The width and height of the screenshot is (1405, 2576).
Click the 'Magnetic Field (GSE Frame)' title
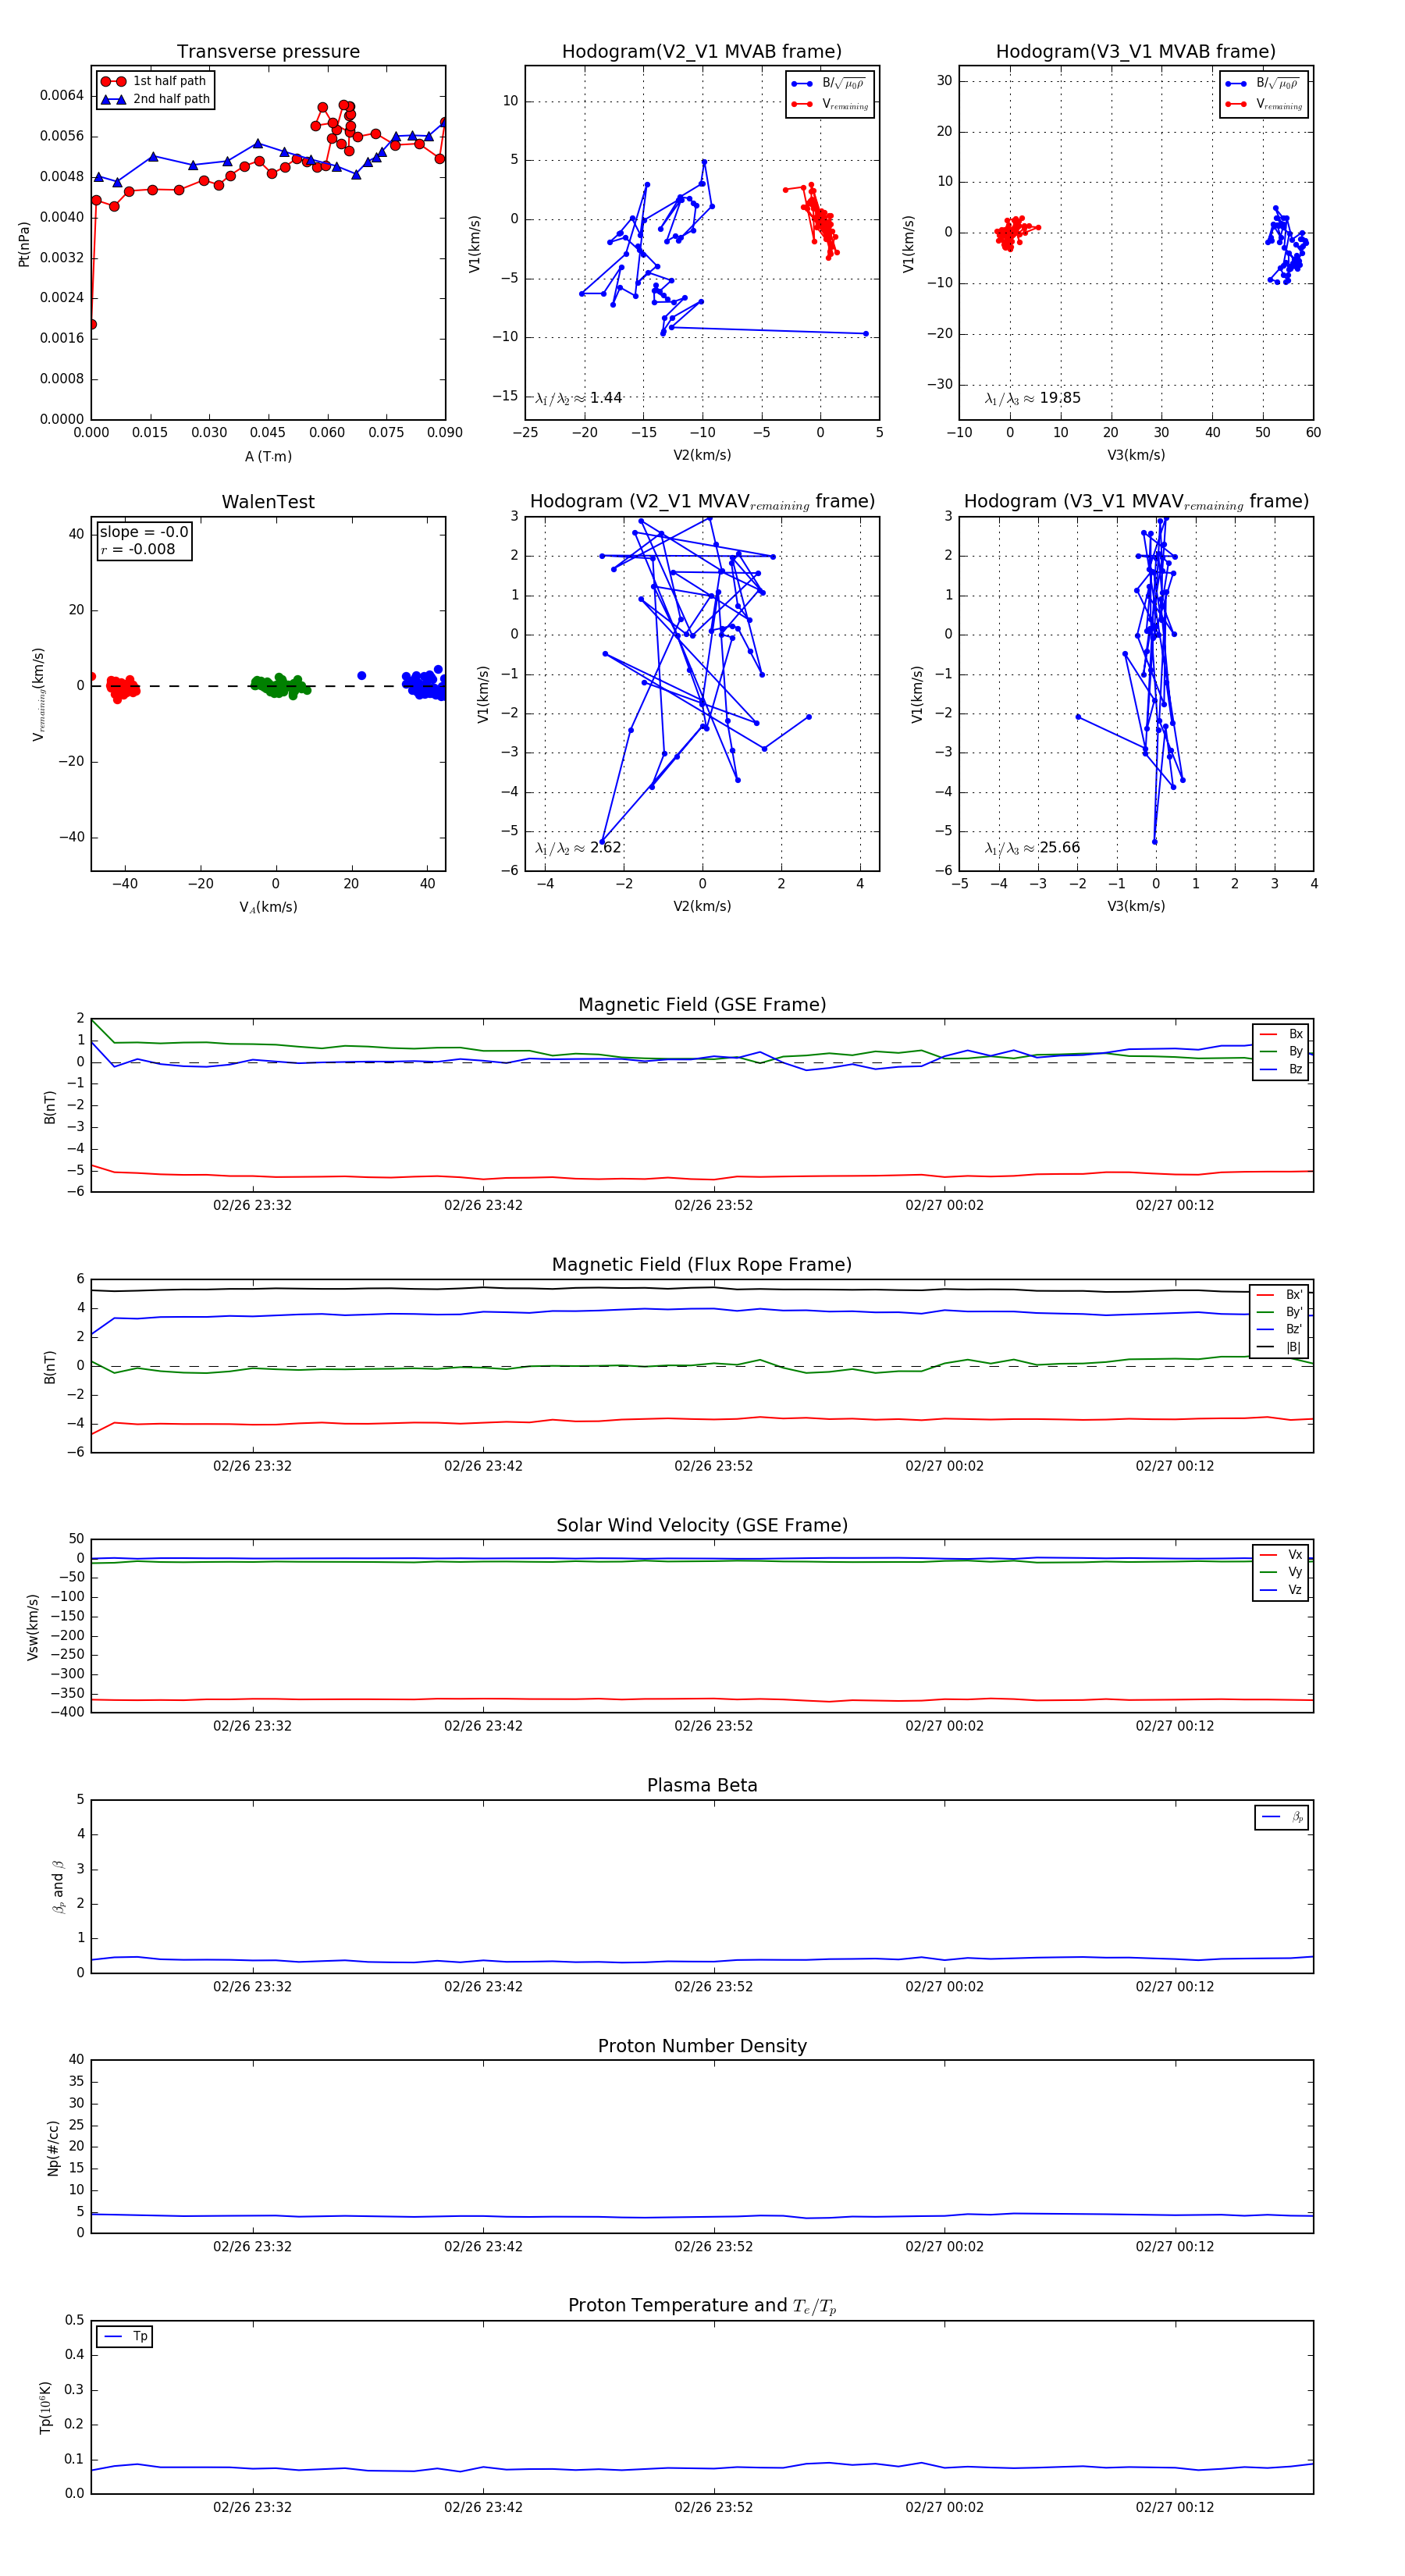pos(702,1005)
